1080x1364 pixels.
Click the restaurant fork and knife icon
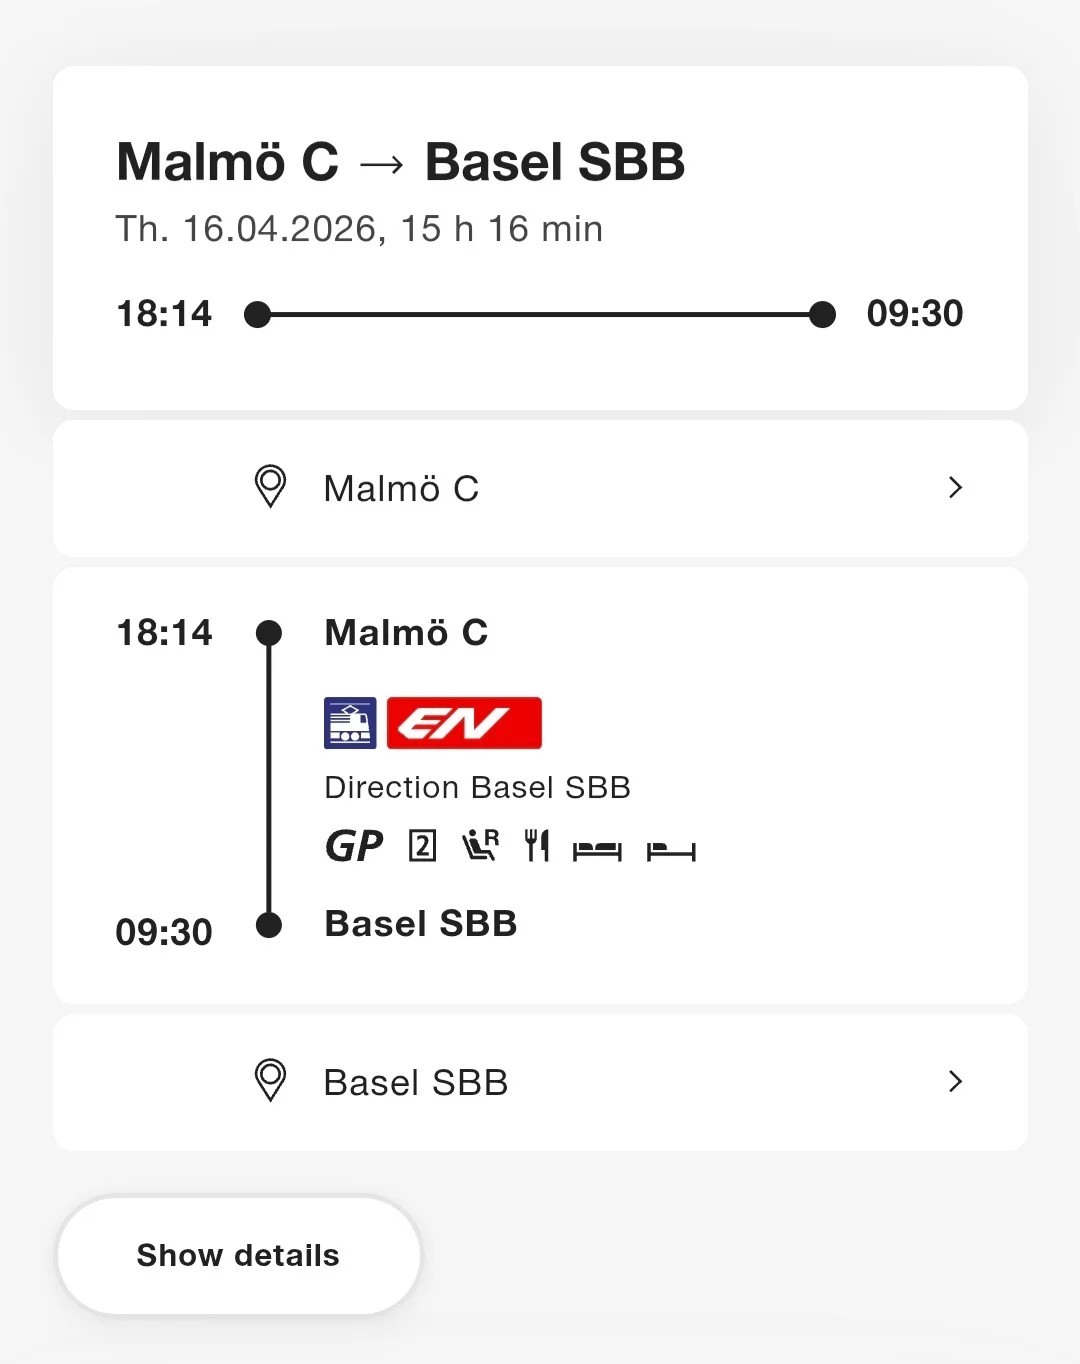coord(537,846)
